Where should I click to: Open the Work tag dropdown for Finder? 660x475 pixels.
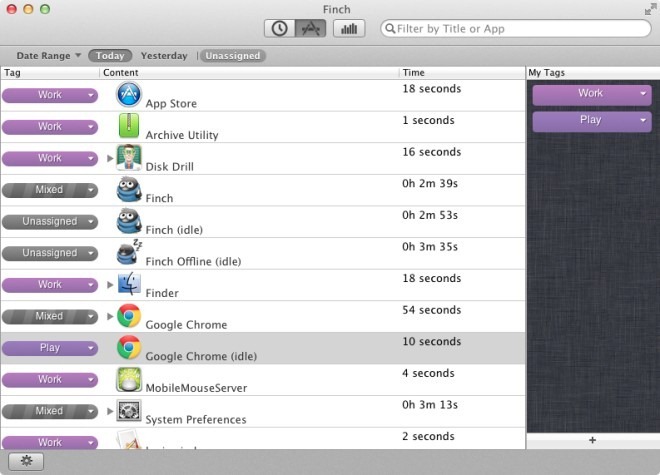pos(50,285)
